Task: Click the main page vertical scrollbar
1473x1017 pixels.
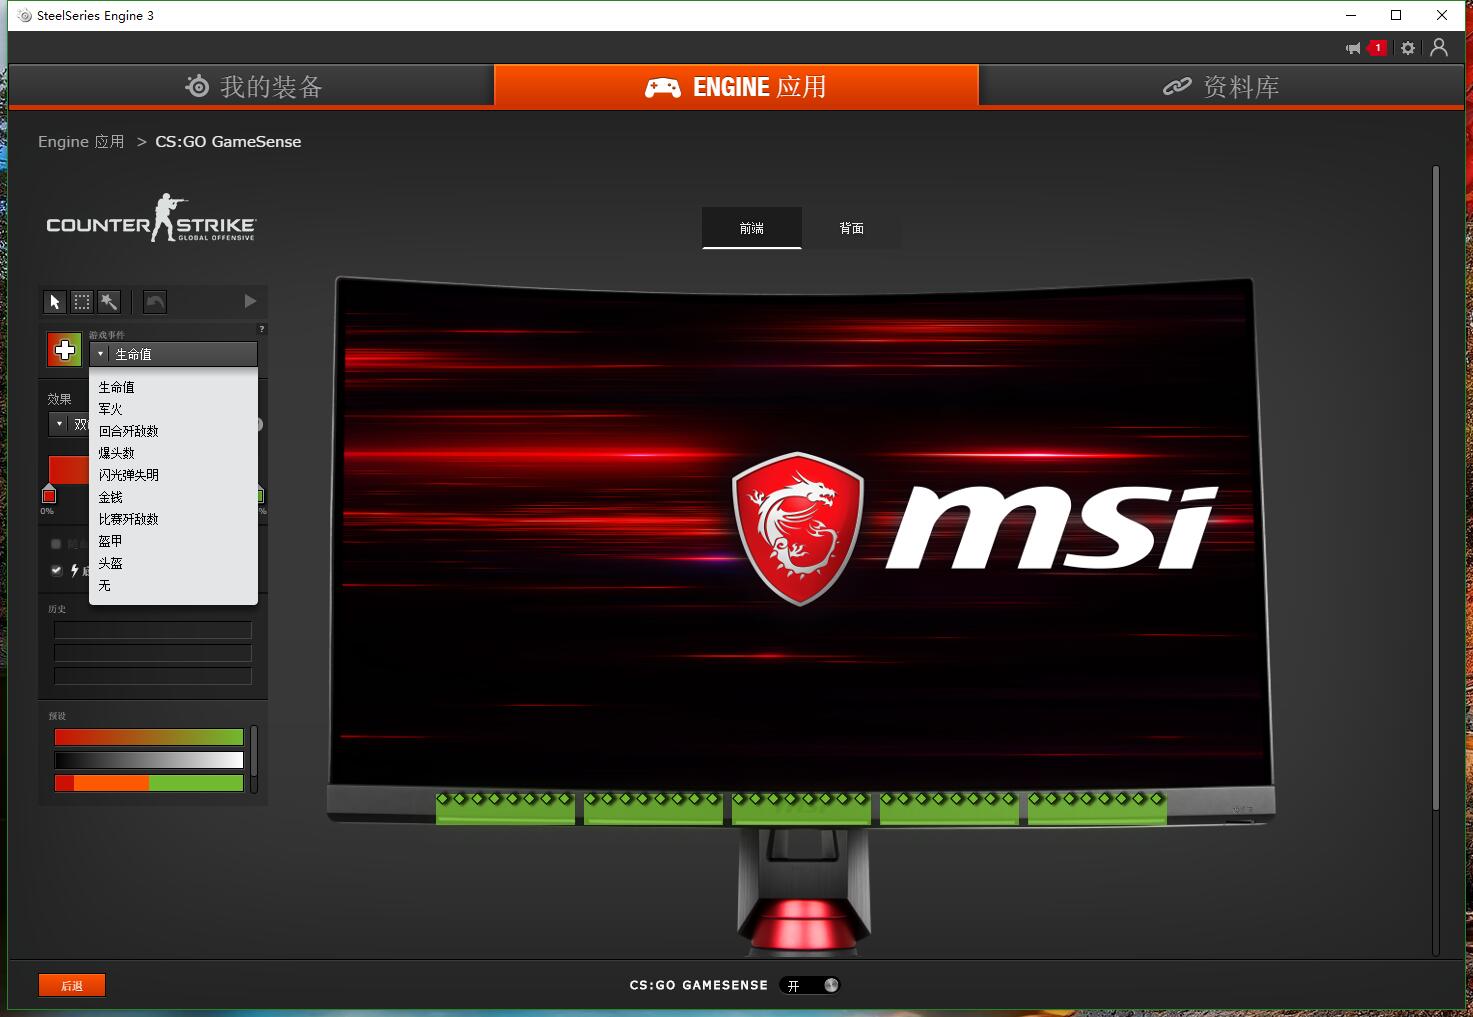Action: [x=1436, y=487]
